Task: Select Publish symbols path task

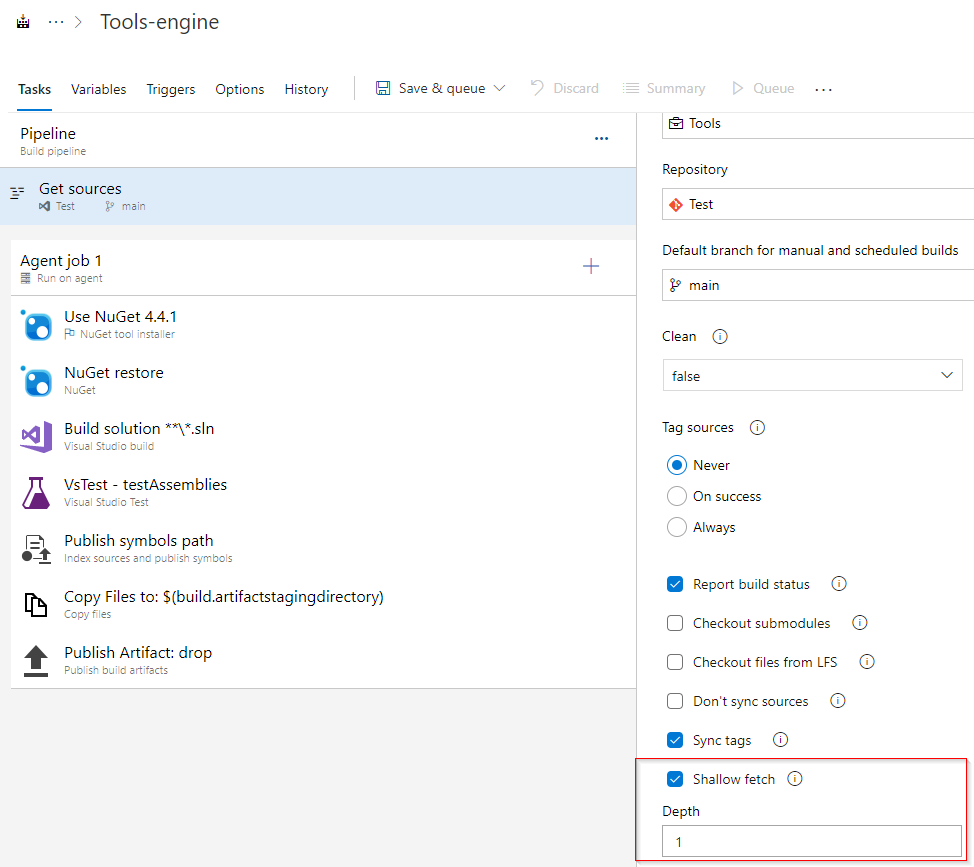Action: (x=323, y=548)
